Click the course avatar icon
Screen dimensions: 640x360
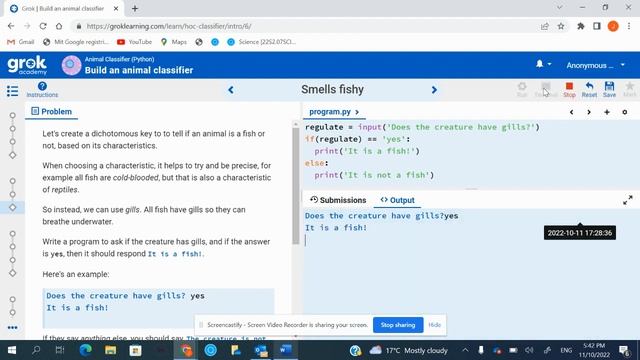click(x=71, y=65)
